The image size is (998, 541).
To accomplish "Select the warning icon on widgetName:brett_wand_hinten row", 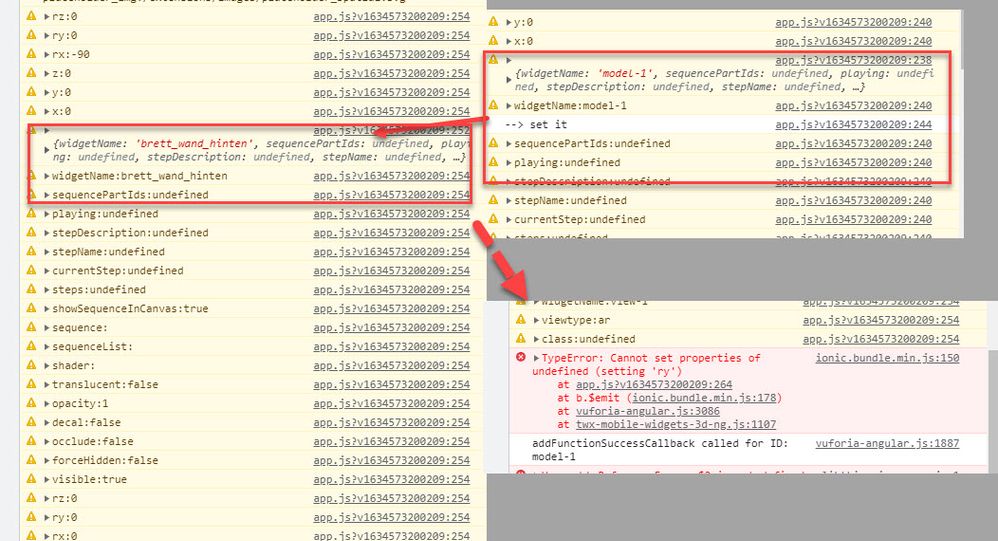I will (x=31, y=176).
